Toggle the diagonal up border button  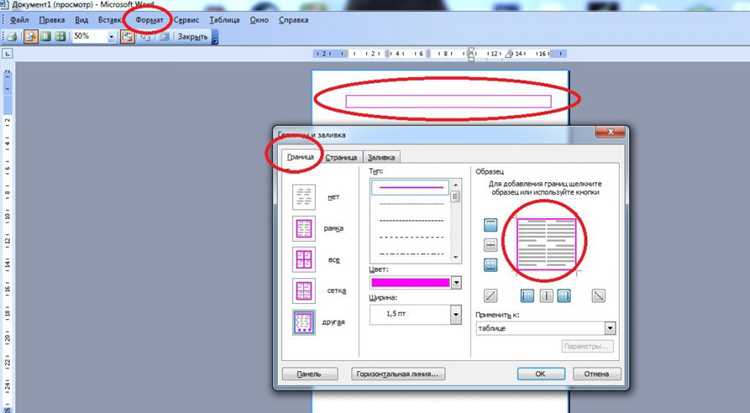[x=490, y=296]
